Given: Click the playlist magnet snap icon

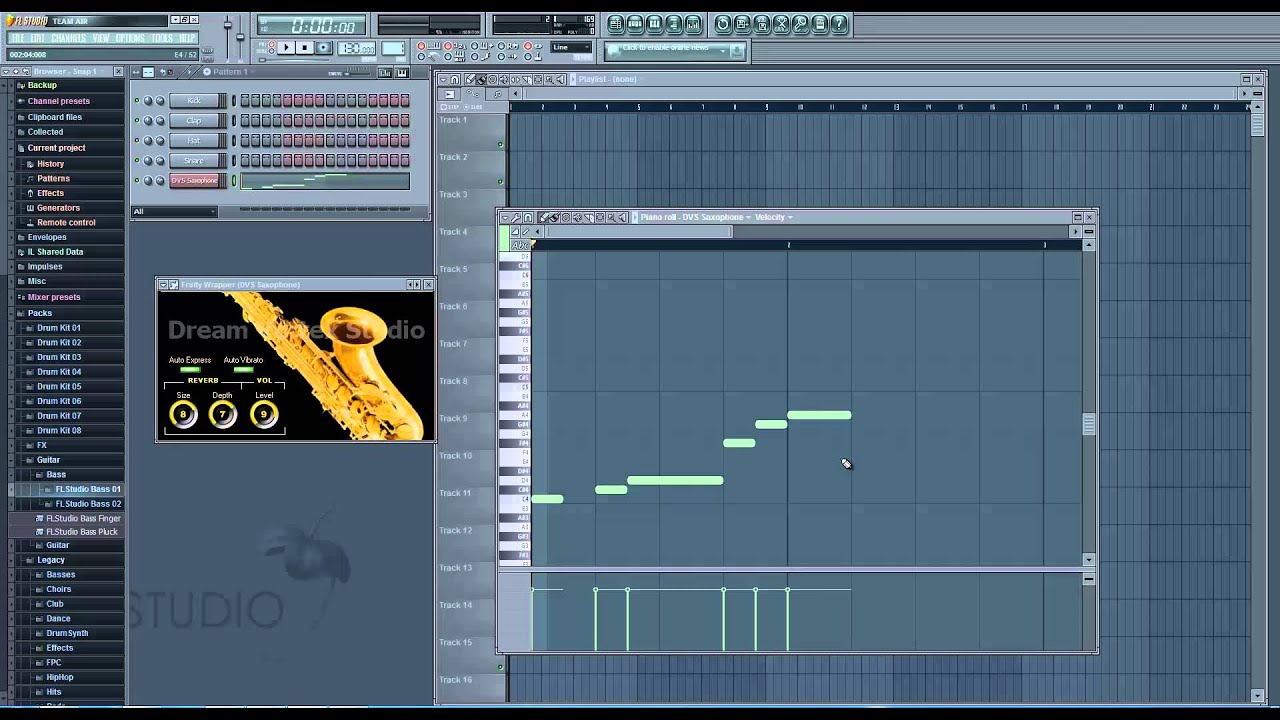Looking at the screenshot, I should tap(455, 79).
